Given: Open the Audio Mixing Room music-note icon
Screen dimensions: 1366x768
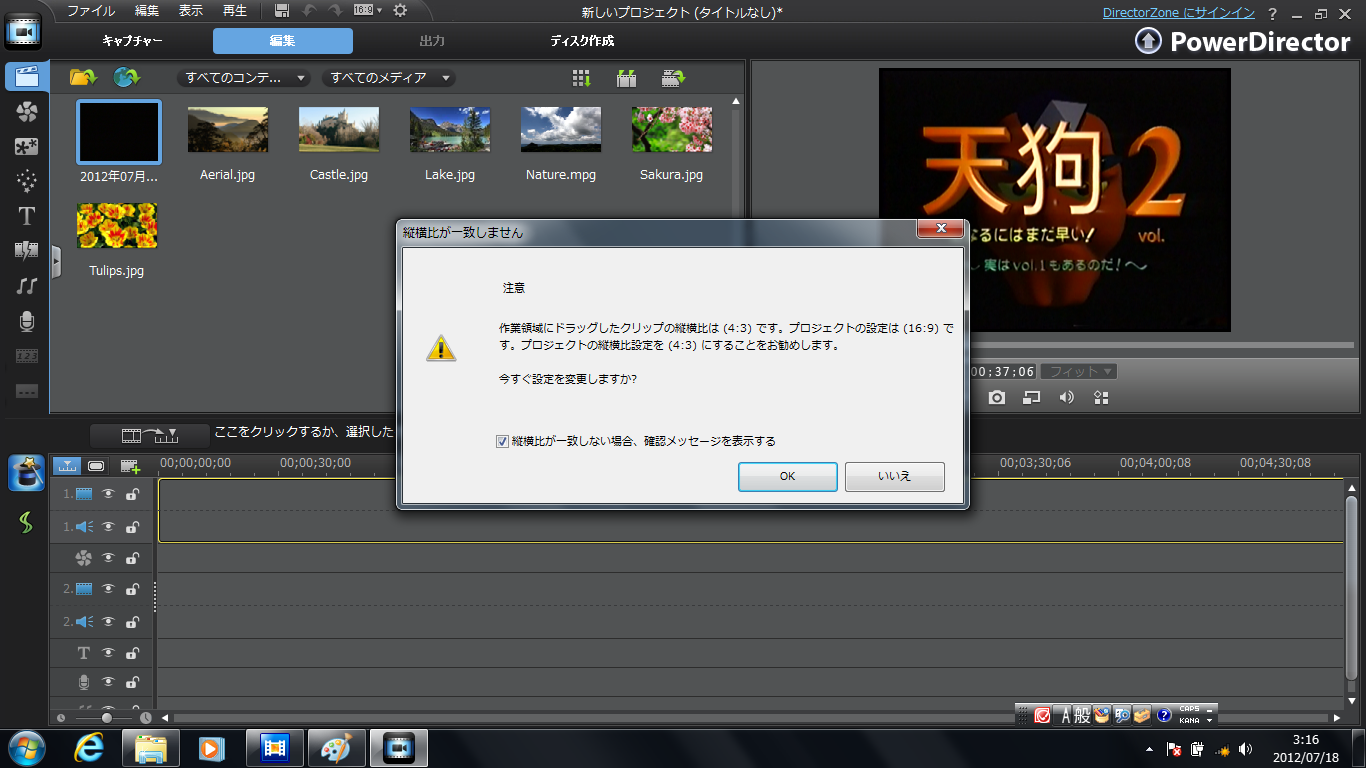Looking at the screenshot, I should coord(26,286).
